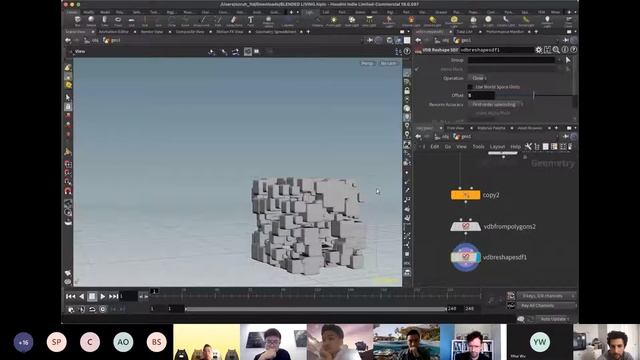Viewport: 640px width, 360px height.
Task: Select the Grid shelf tool
Action: 131,21
